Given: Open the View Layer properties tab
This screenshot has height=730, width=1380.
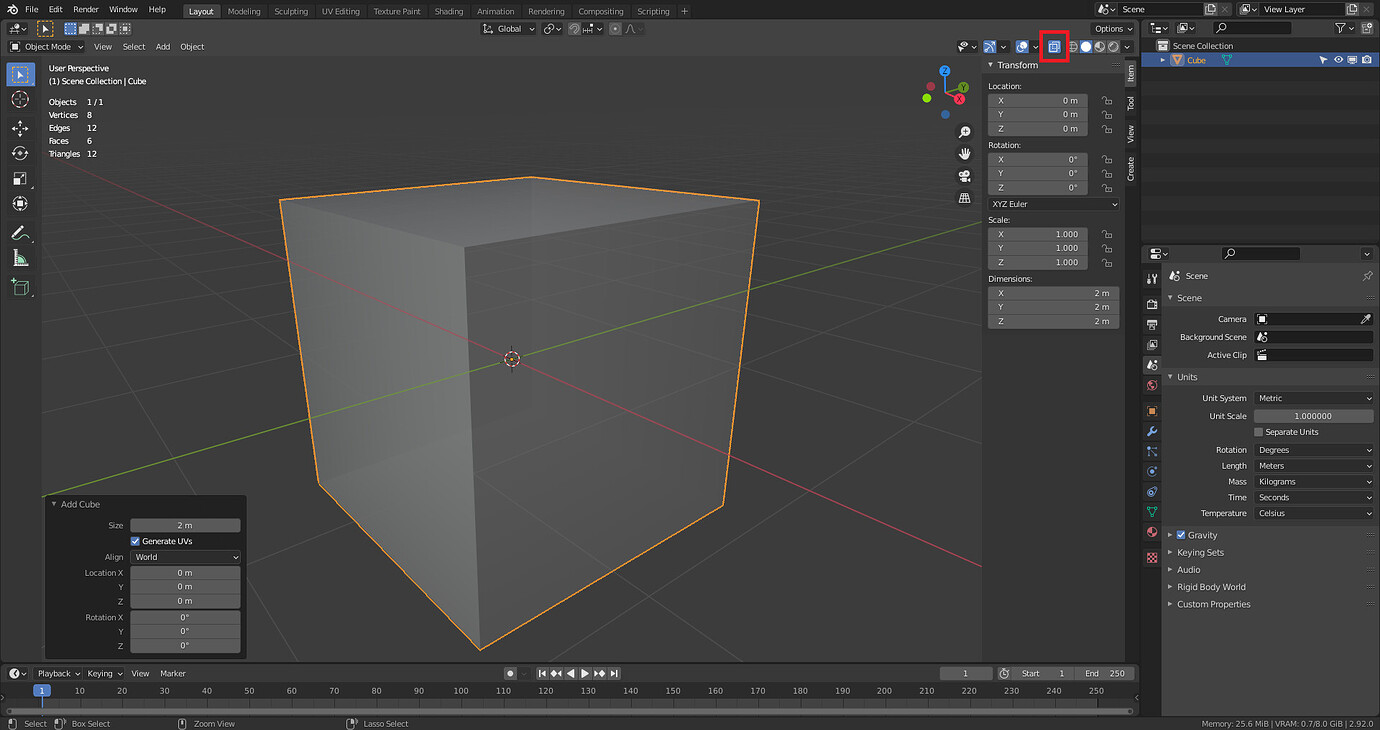Looking at the screenshot, I should (1152, 345).
